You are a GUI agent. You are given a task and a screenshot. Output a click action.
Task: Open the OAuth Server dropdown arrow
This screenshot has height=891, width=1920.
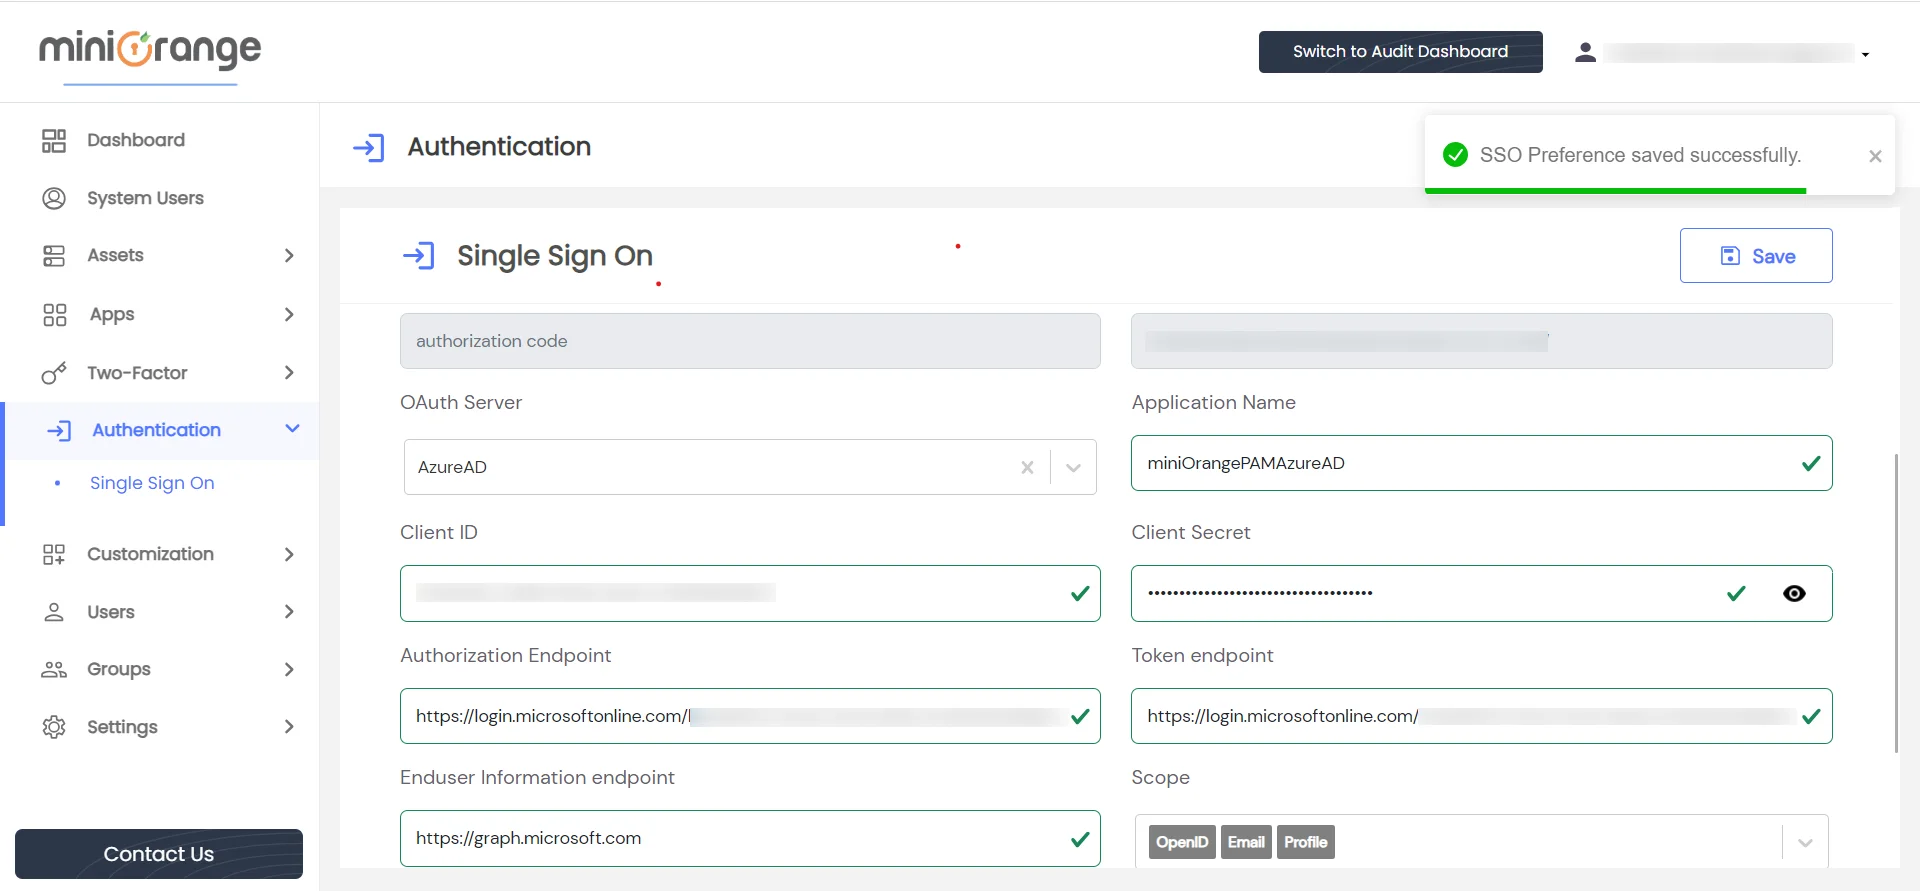tap(1073, 467)
